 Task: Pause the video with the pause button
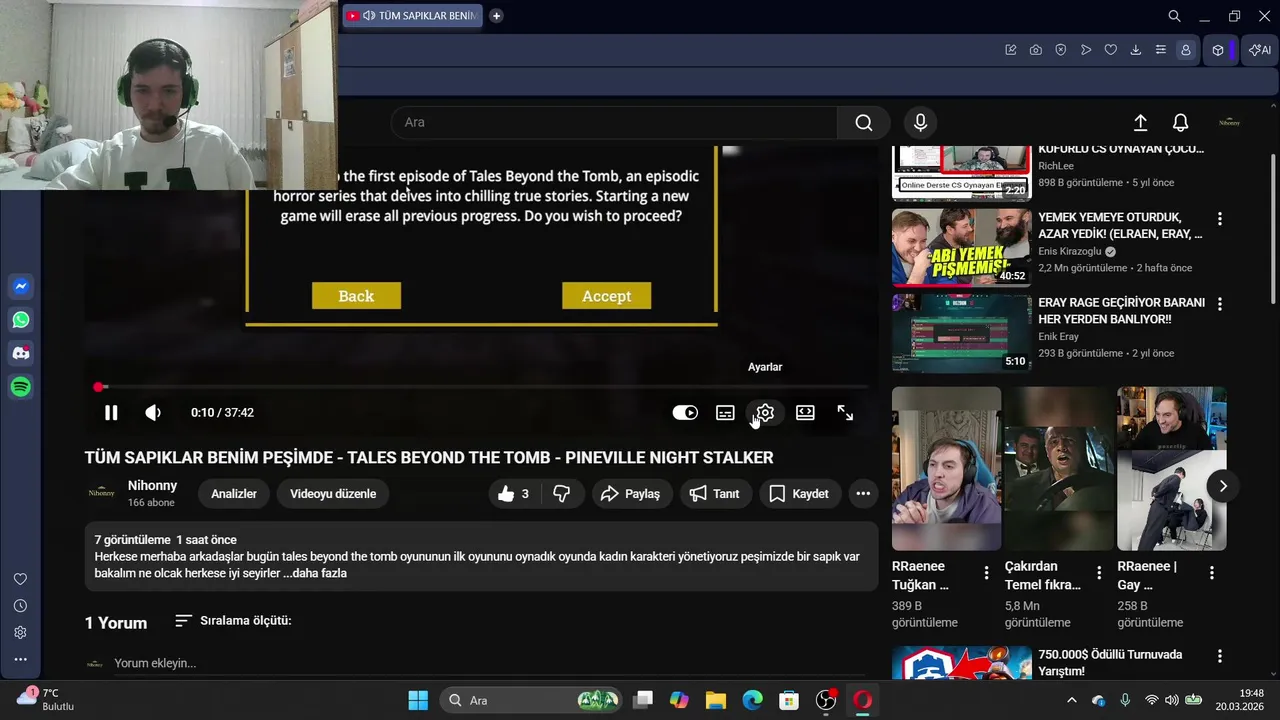point(111,413)
